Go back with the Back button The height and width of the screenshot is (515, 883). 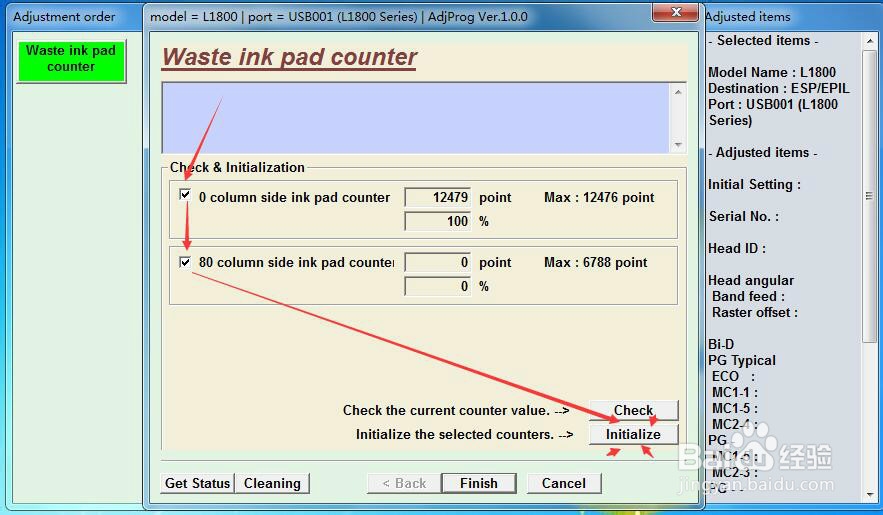click(404, 483)
